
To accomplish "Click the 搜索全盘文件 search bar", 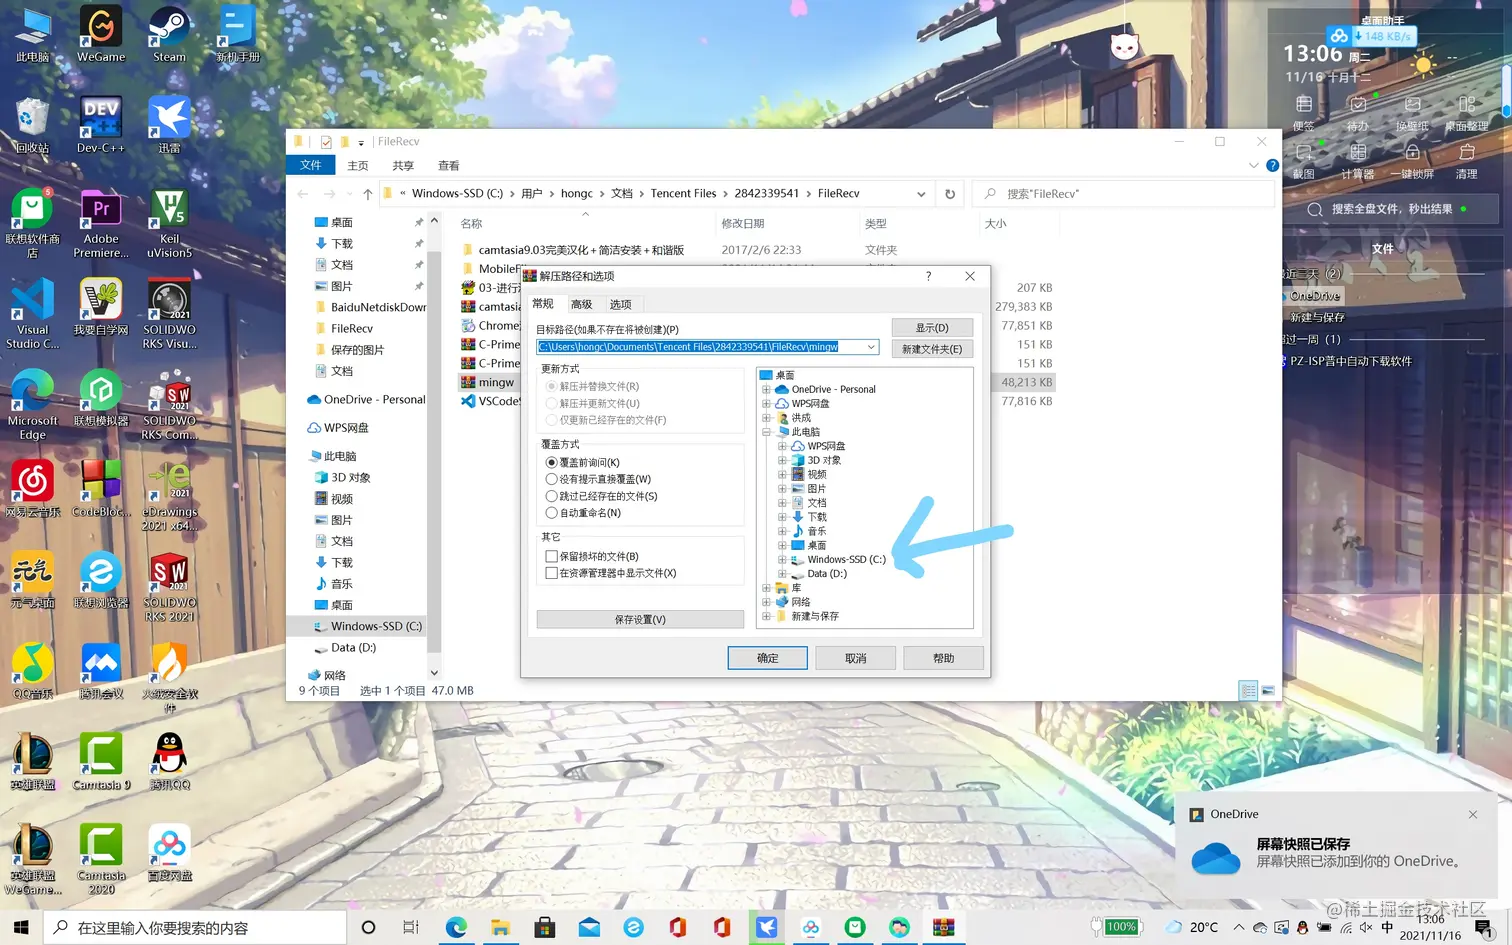I will (x=1391, y=209).
